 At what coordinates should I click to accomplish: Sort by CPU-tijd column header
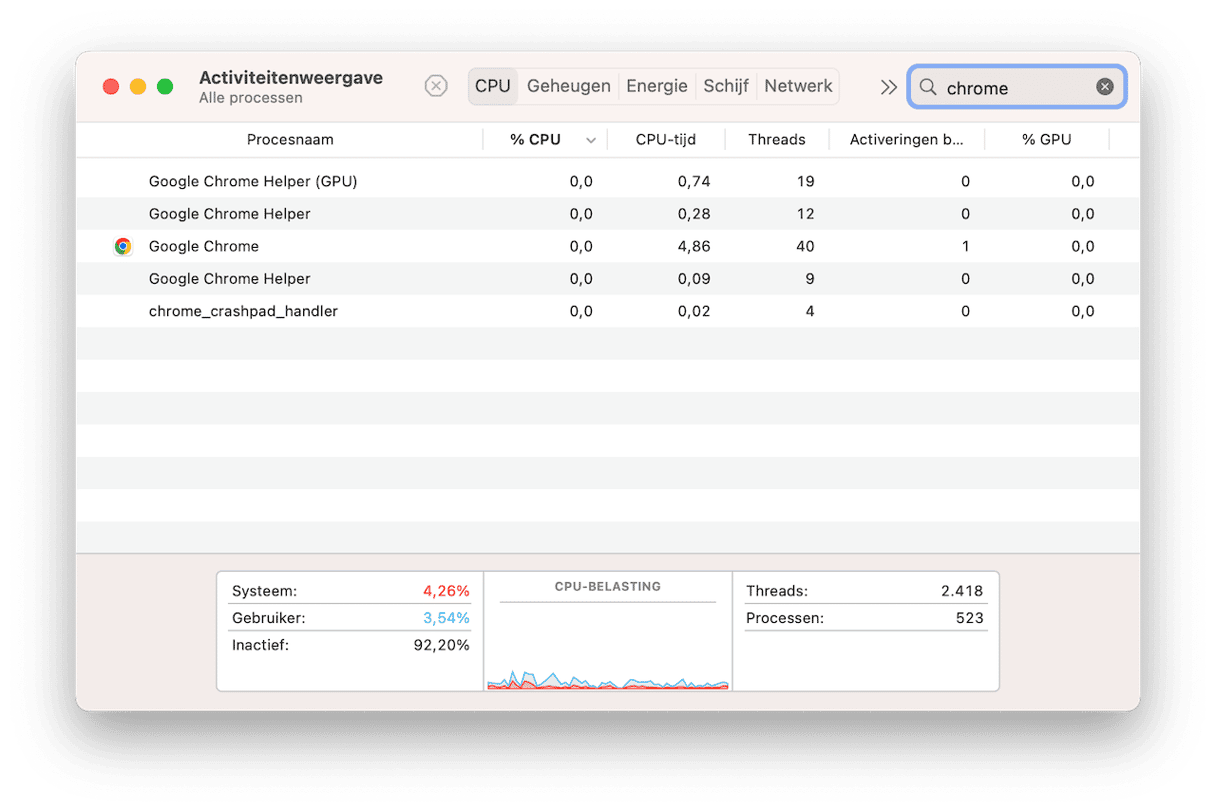tap(666, 140)
